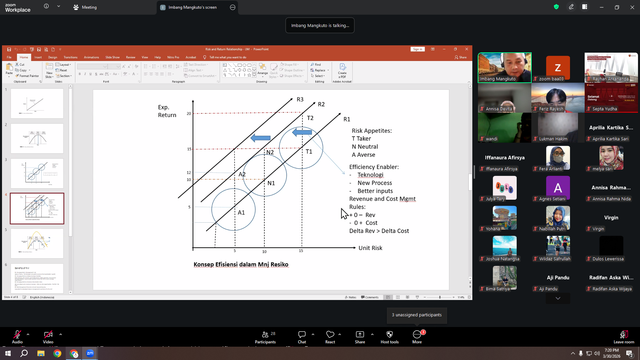
Task: Open Host tools shield menu
Action: pyautogui.click(x=389, y=337)
